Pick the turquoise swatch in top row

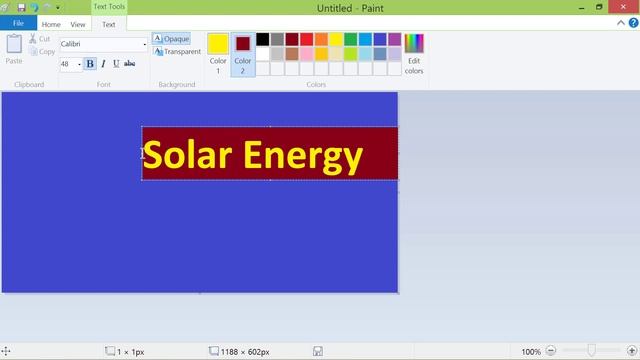tap(365, 39)
